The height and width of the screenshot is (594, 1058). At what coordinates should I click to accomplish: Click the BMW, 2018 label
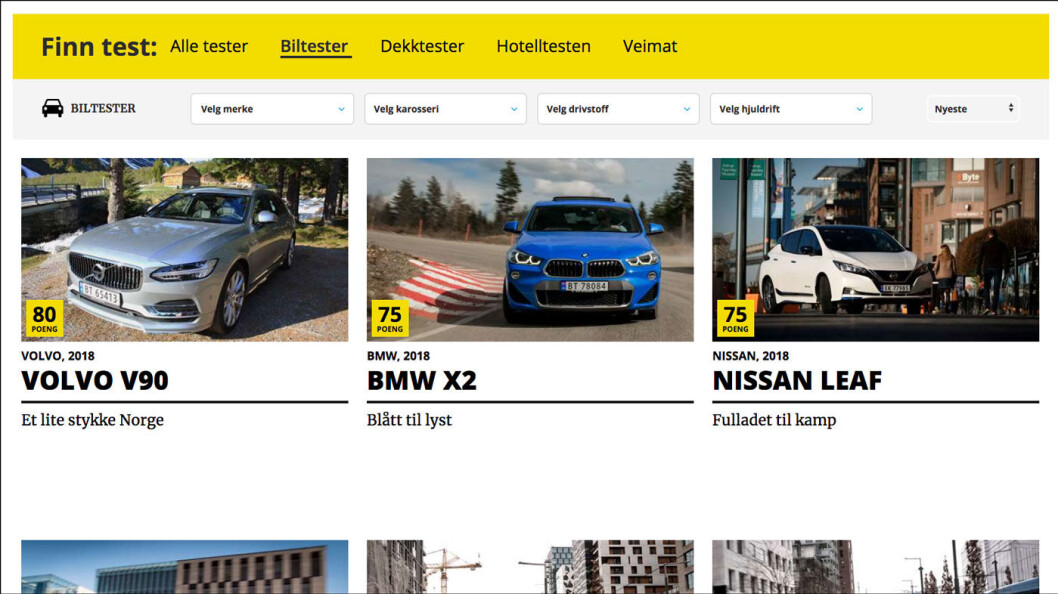[x=398, y=356]
